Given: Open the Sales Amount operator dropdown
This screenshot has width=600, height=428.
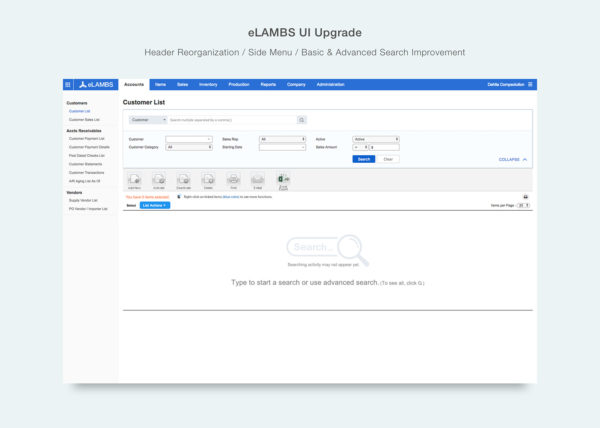Looking at the screenshot, I should click(x=360, y=147).
